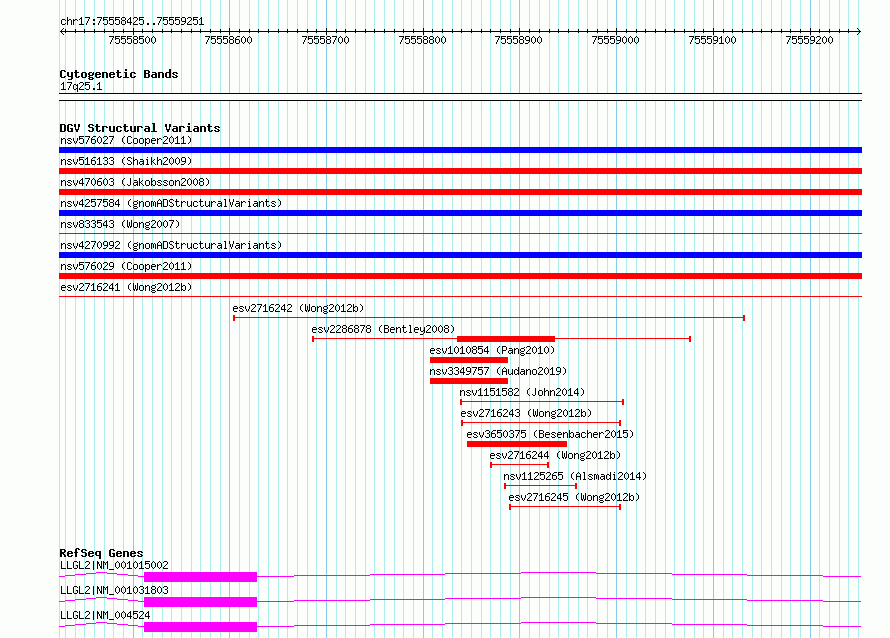The height and width of the screenshot is (638, 890).
Task: Click esv3650375 (Besenbacher2015) label
Action: tap(550, 434)
